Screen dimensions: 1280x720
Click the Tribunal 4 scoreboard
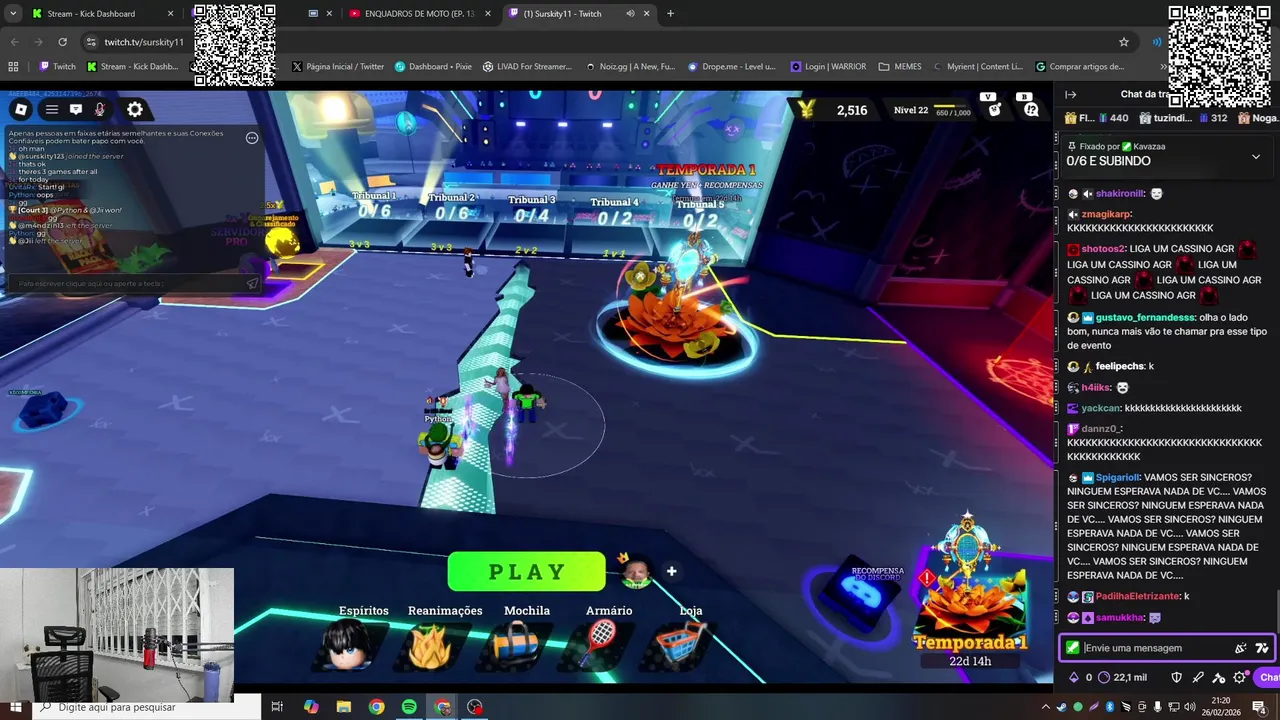point(614,212)
